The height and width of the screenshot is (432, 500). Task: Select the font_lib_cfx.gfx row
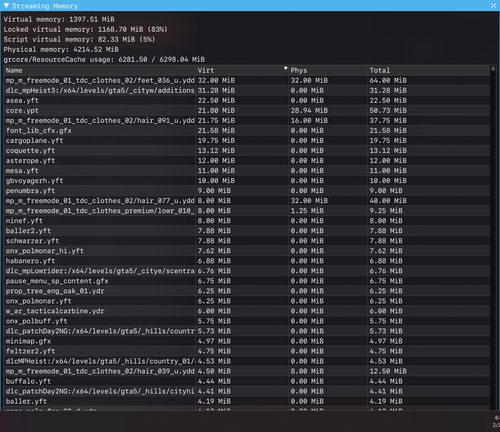click(247, 130)
